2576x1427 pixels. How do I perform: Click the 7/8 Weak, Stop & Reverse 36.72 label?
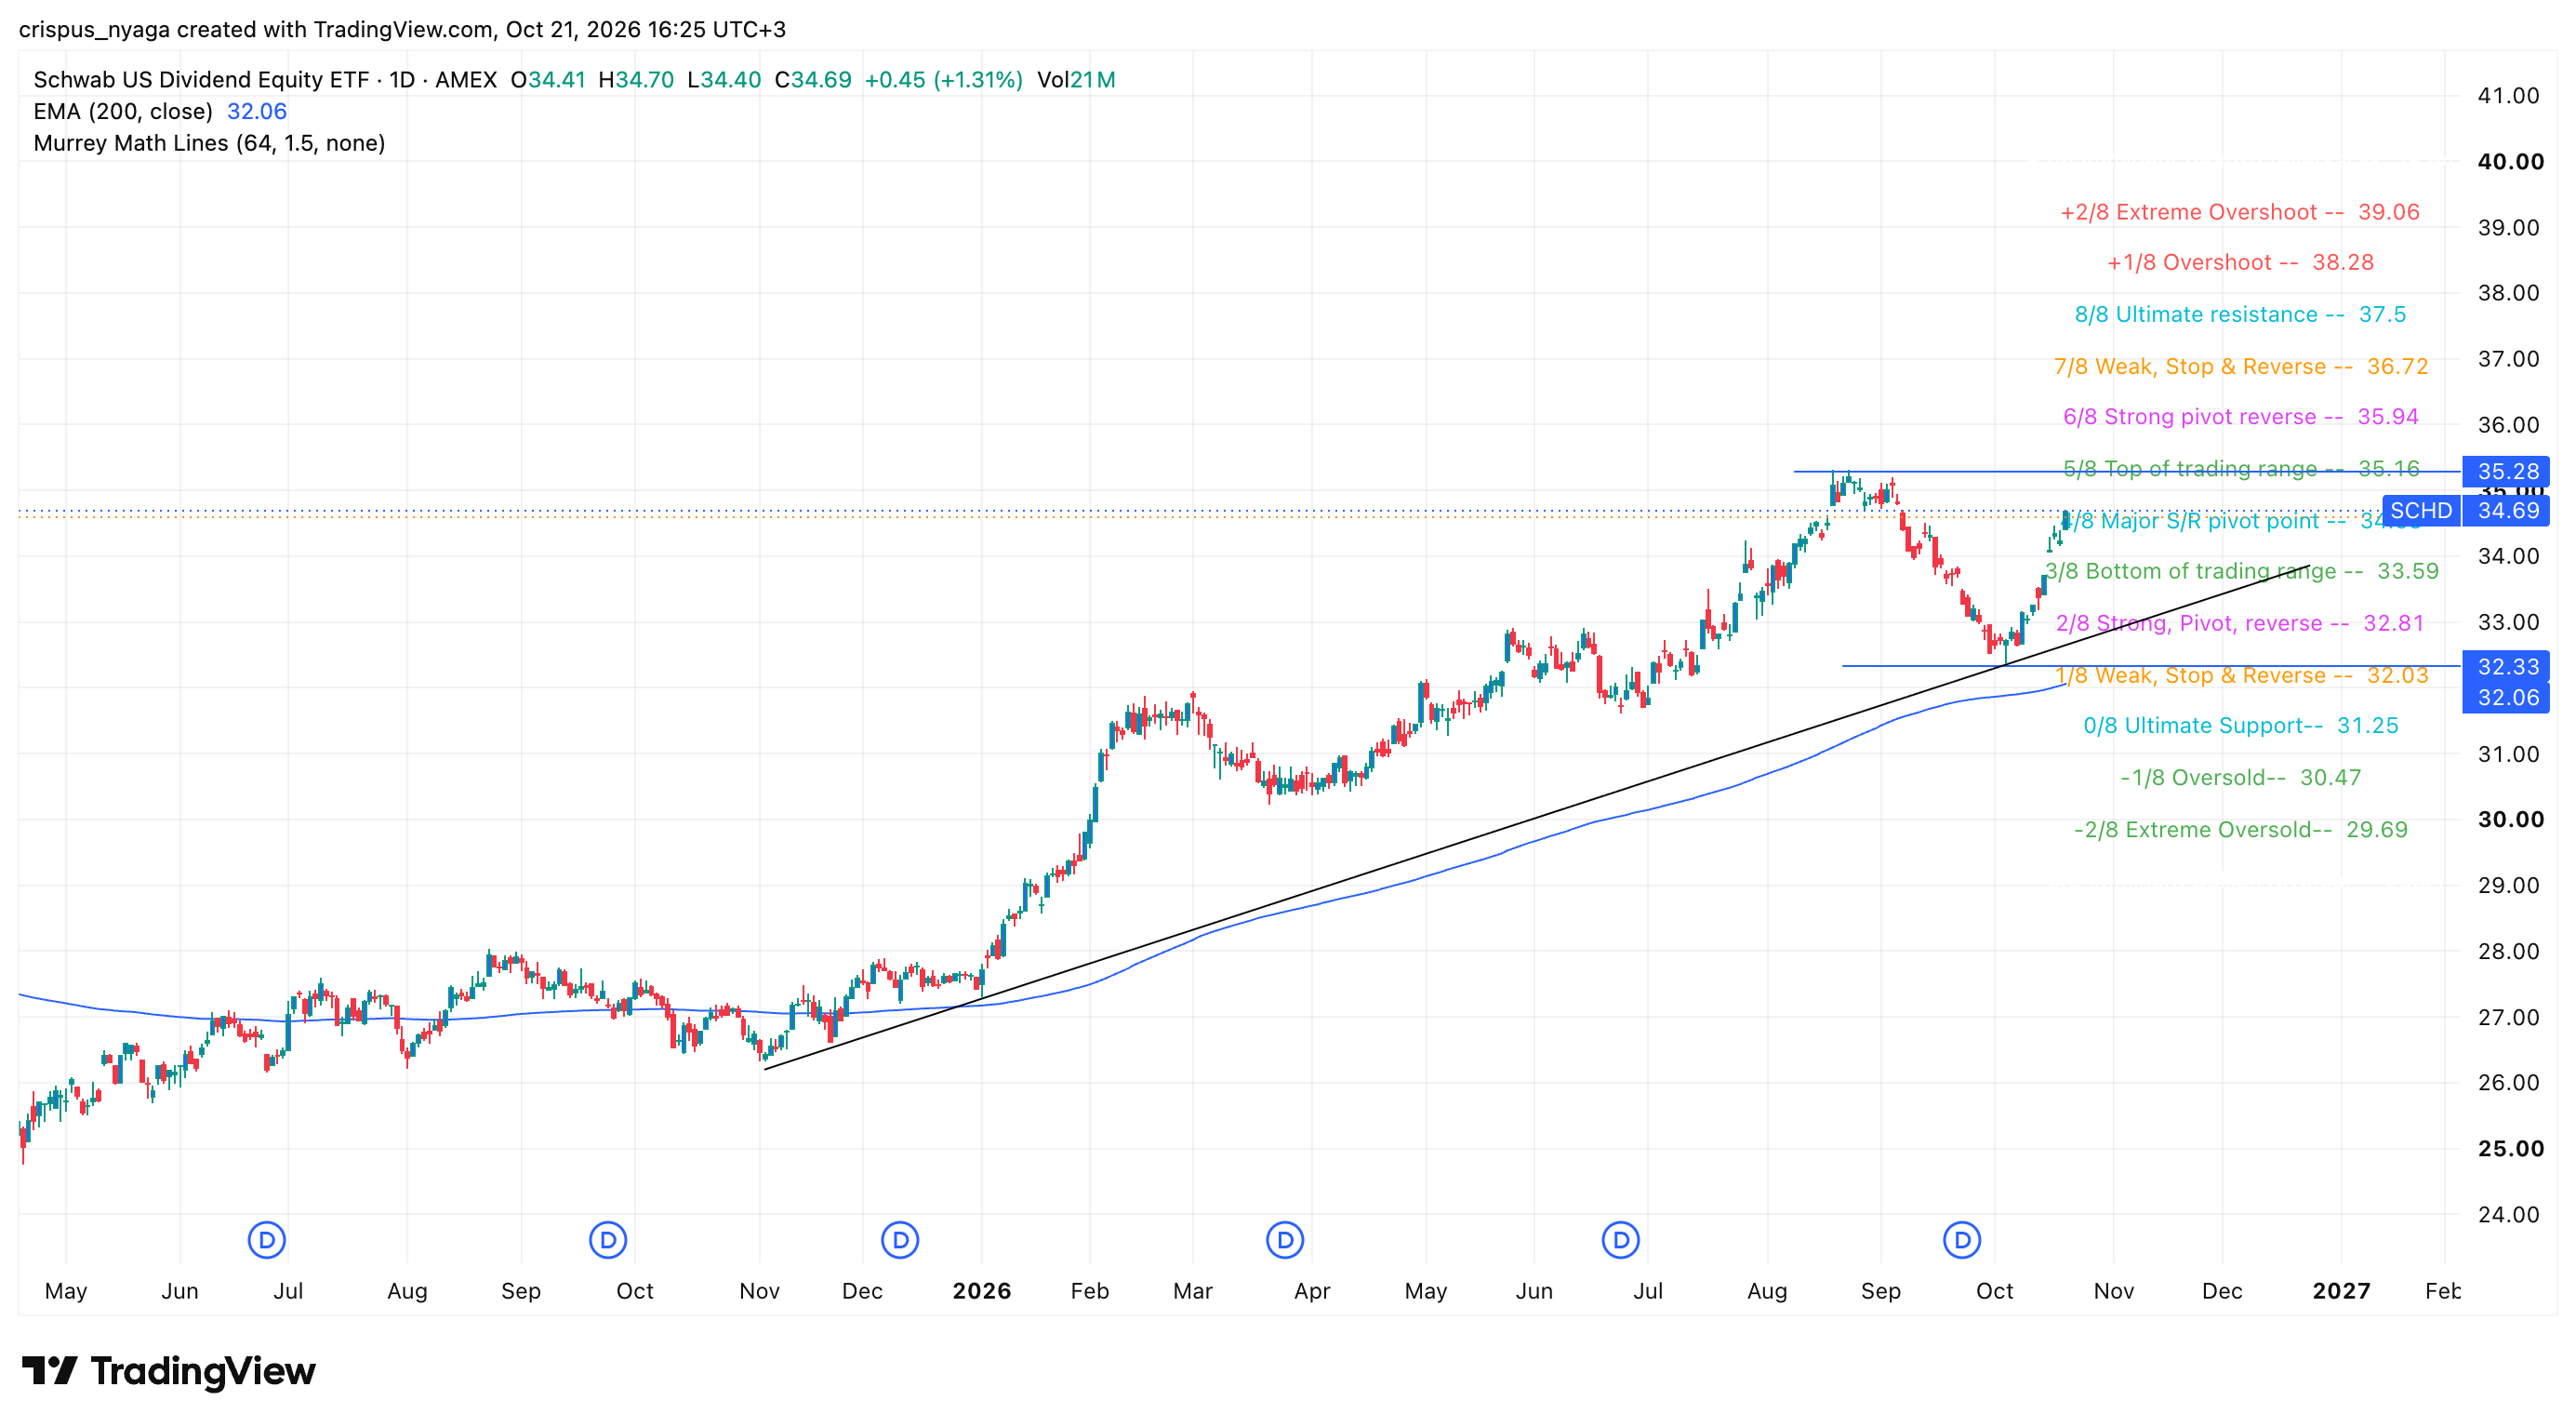point(2240,366)
